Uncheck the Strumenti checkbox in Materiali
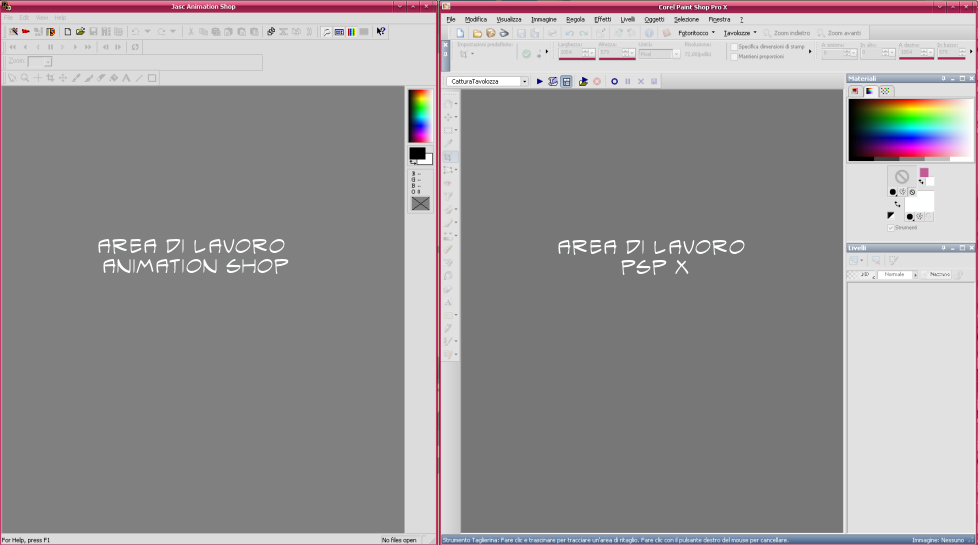 (x=891, y=228)
